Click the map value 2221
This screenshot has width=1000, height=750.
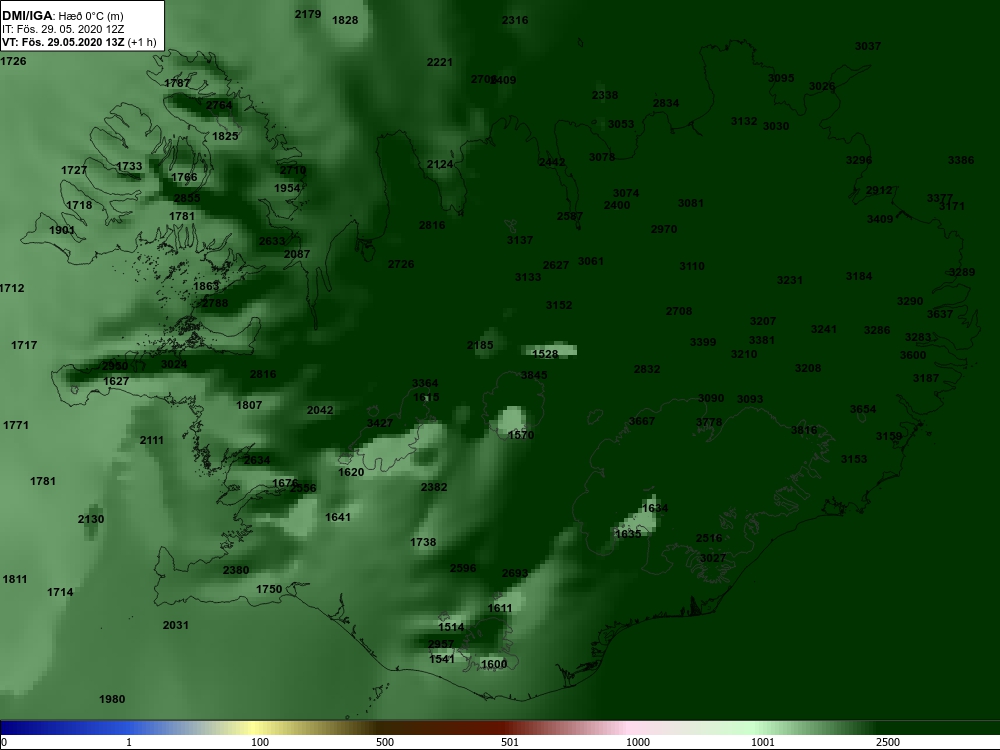439,62
